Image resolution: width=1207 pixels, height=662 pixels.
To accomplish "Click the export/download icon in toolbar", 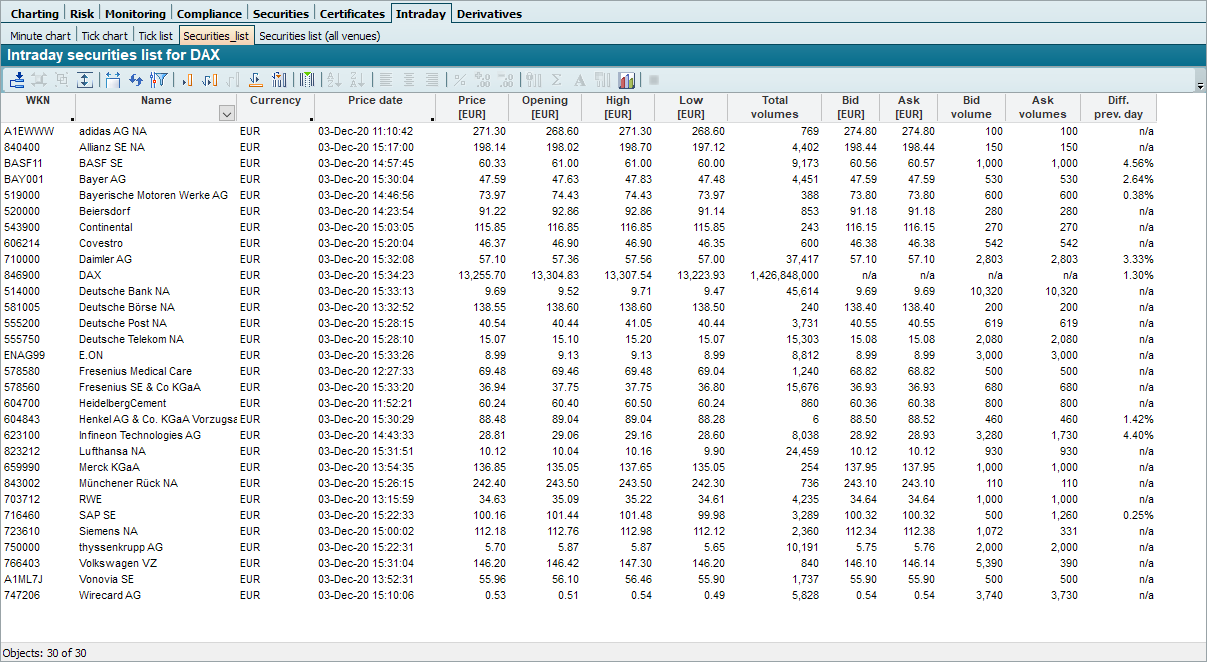I will tap(17, 80).
